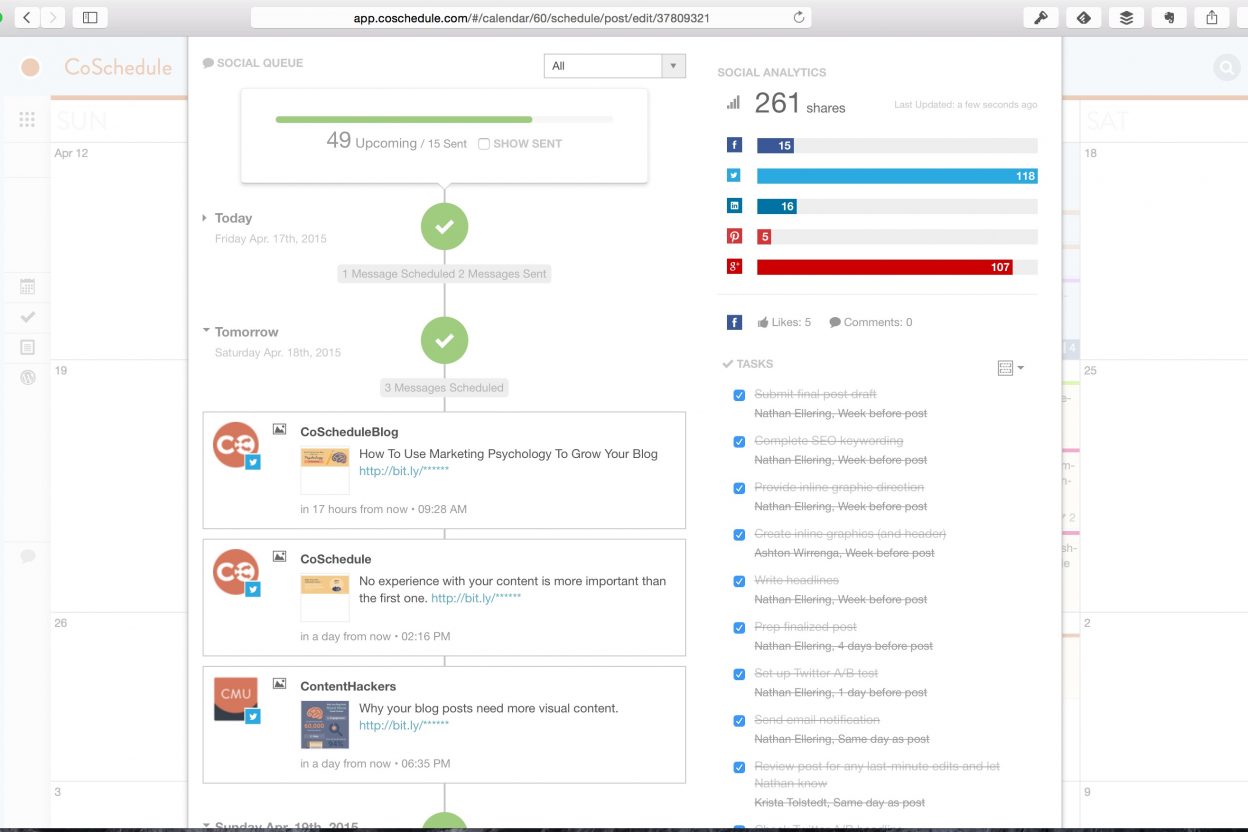Click the bit.ly link in ContentHackers message
Image resolution: width=1248 pixels, height=832 pixels.
[403, 725]
